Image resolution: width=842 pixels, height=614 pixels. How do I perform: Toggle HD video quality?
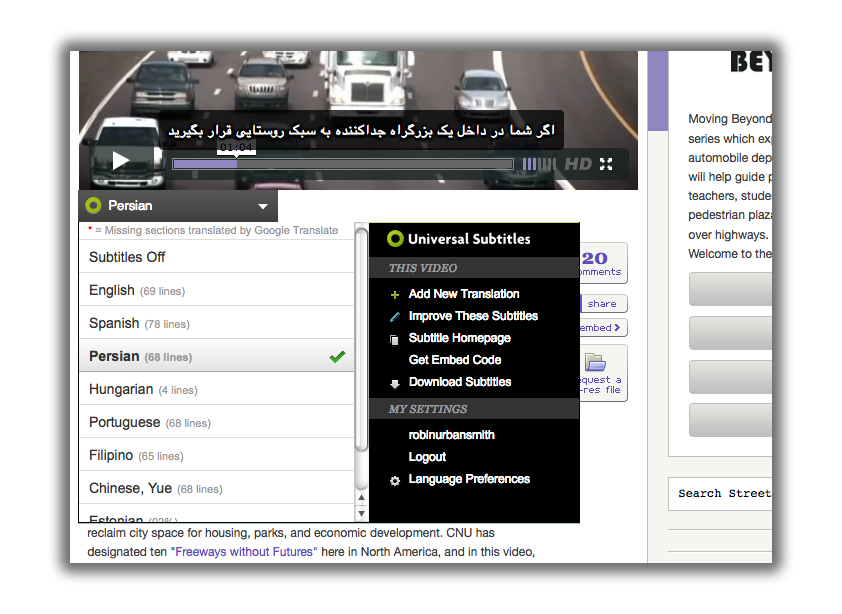point(578,164)
